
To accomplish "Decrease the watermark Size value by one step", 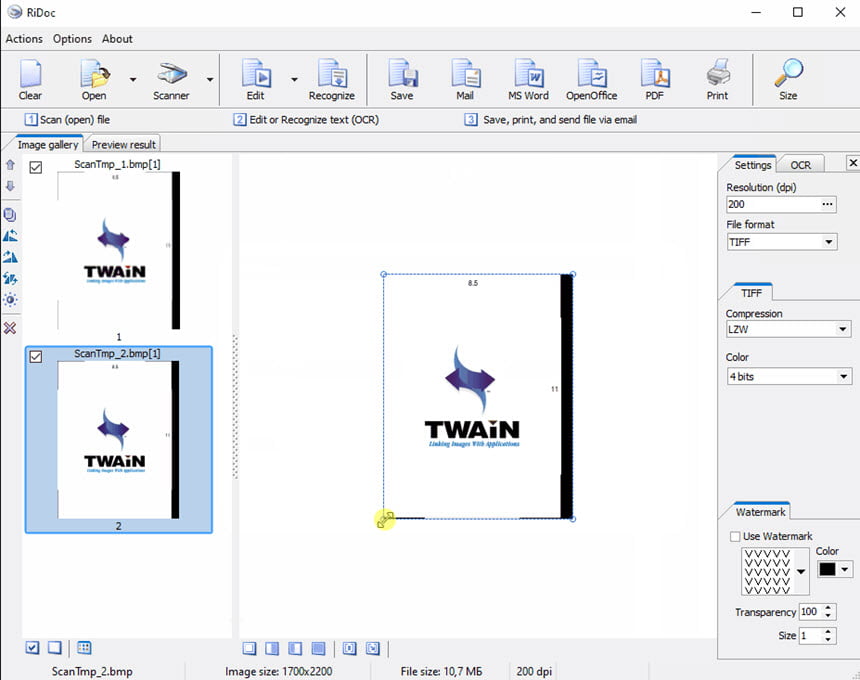I will point(828,639).
